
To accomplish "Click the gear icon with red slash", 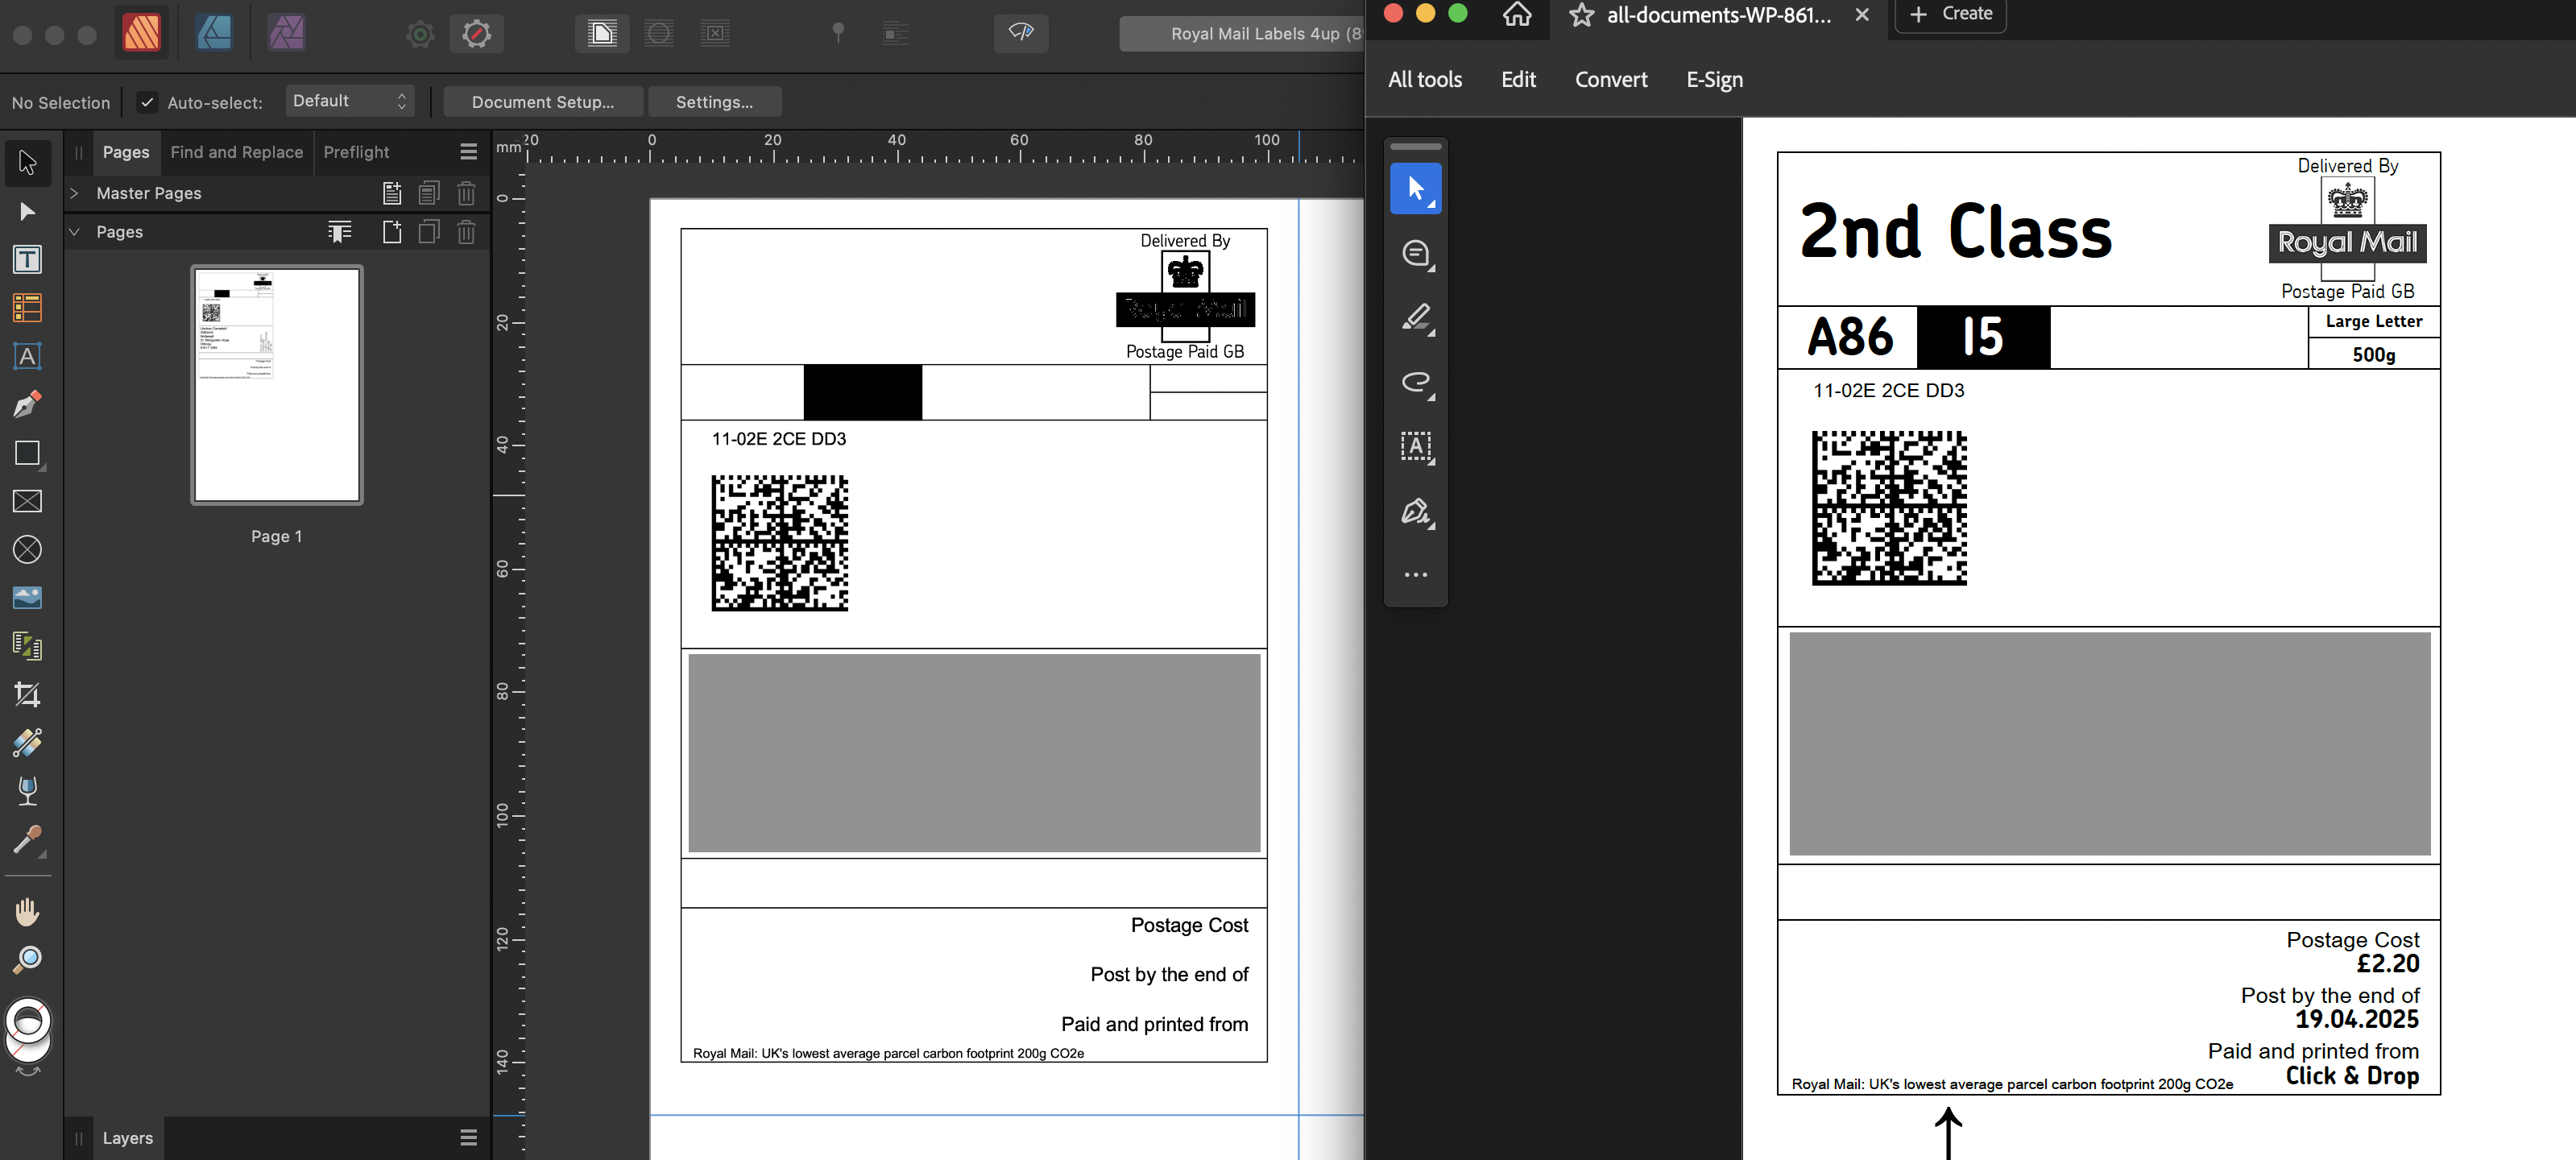I will pyautogui.click(x=477, y=34).
